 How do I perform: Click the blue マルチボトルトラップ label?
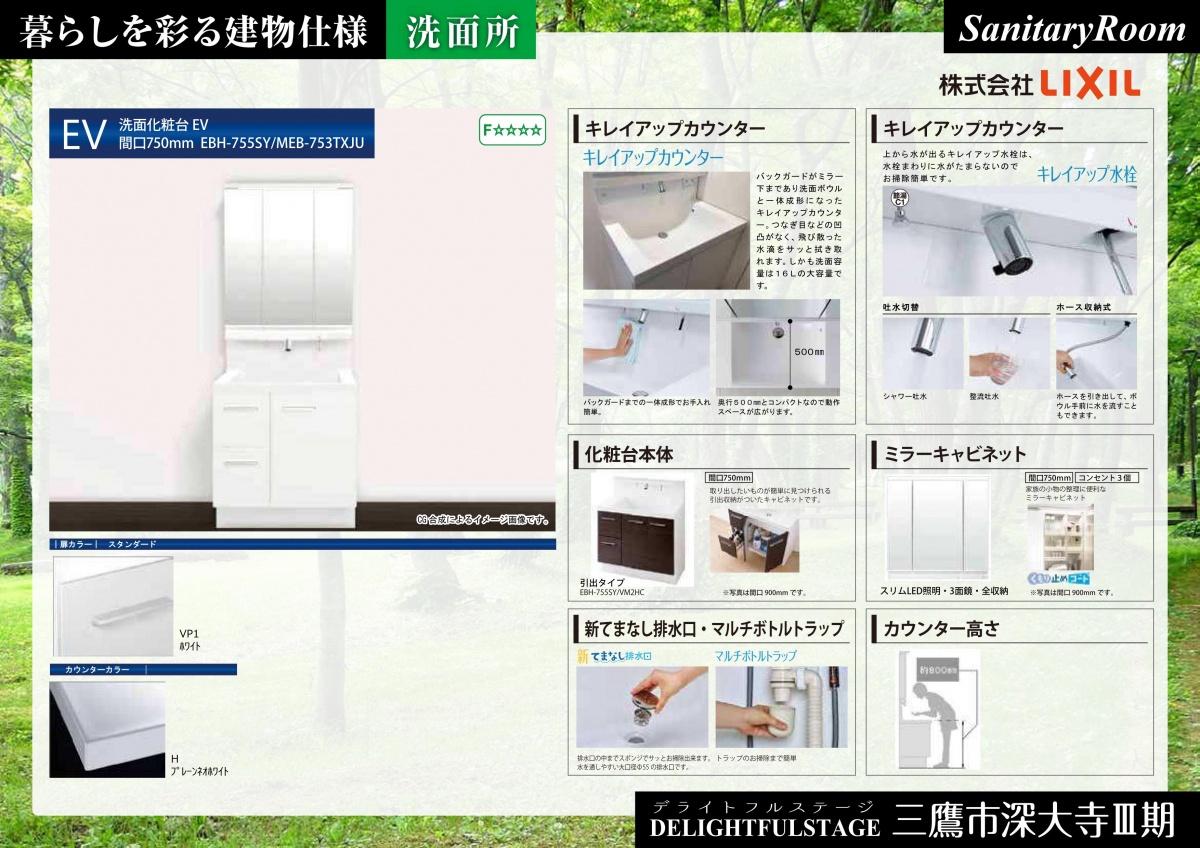pos(755,657)
